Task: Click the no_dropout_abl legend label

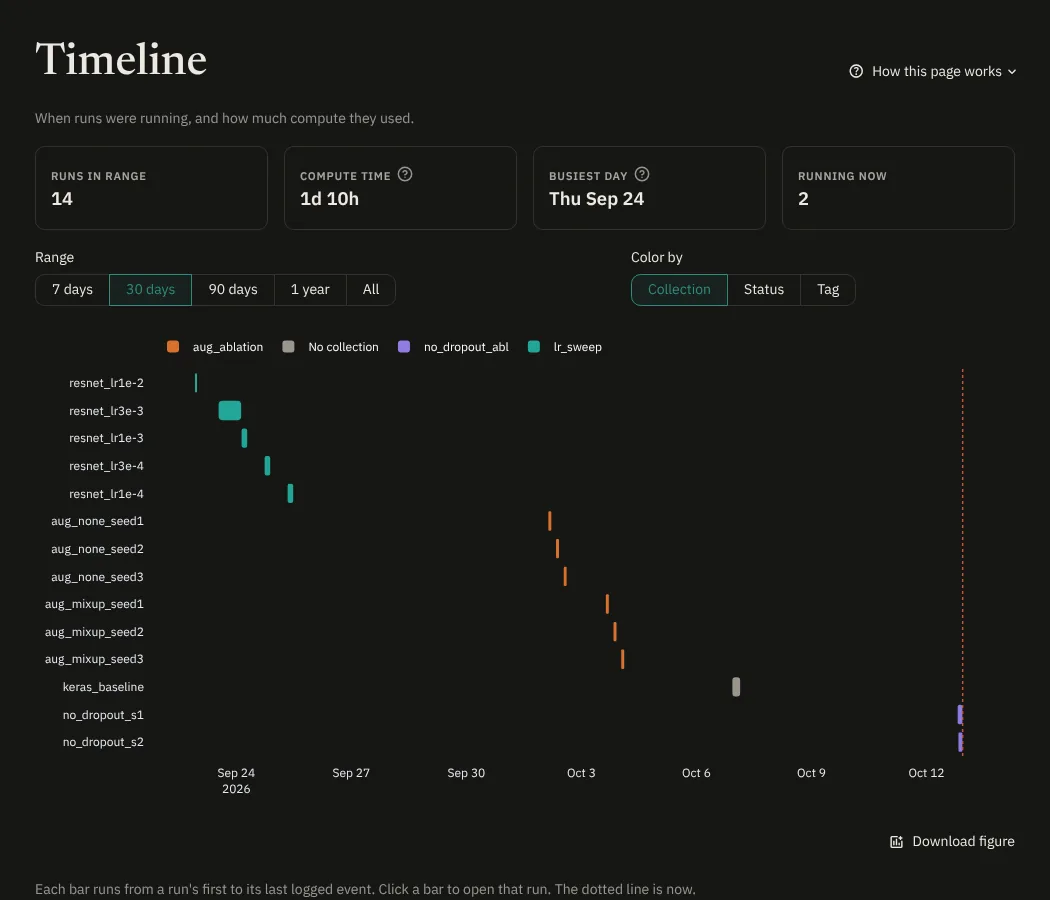Action: [x=466, y=347]
